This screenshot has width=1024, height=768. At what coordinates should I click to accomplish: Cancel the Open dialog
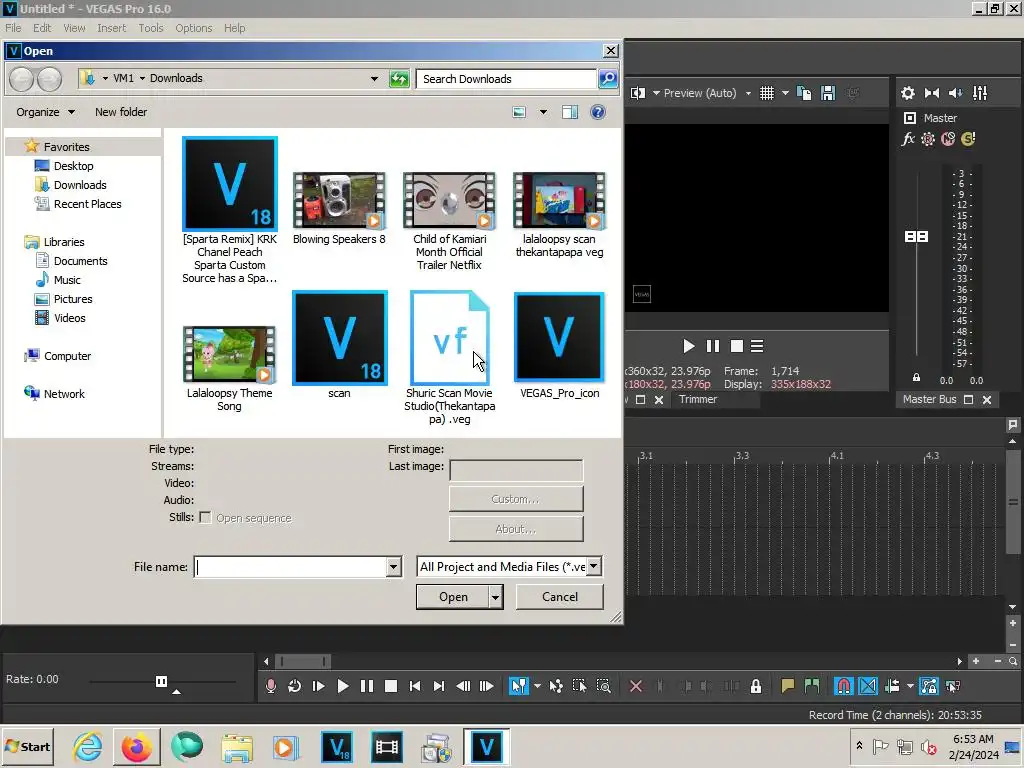pyautogui.click(x=560, y=597)
